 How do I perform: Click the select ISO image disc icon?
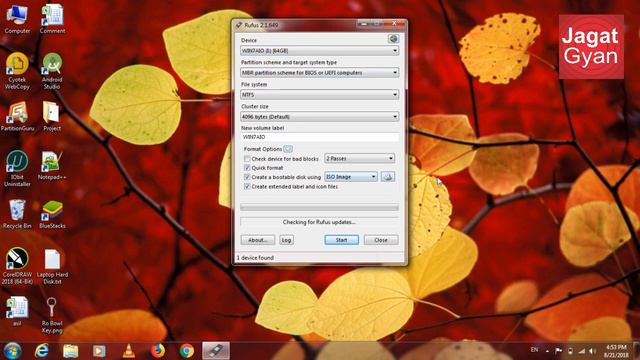click(x=388, y=177)
